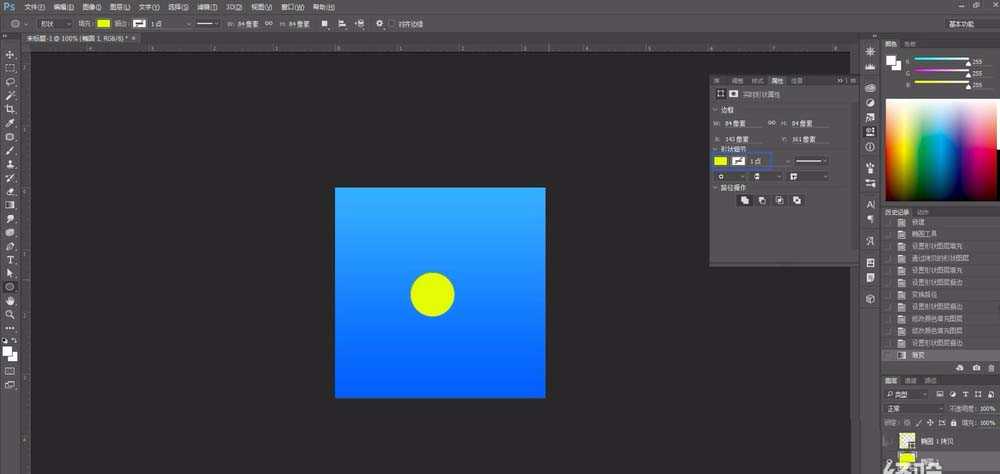Choose the Hand tool
The image size is (1000, 474).
click(x=10, y=300)
